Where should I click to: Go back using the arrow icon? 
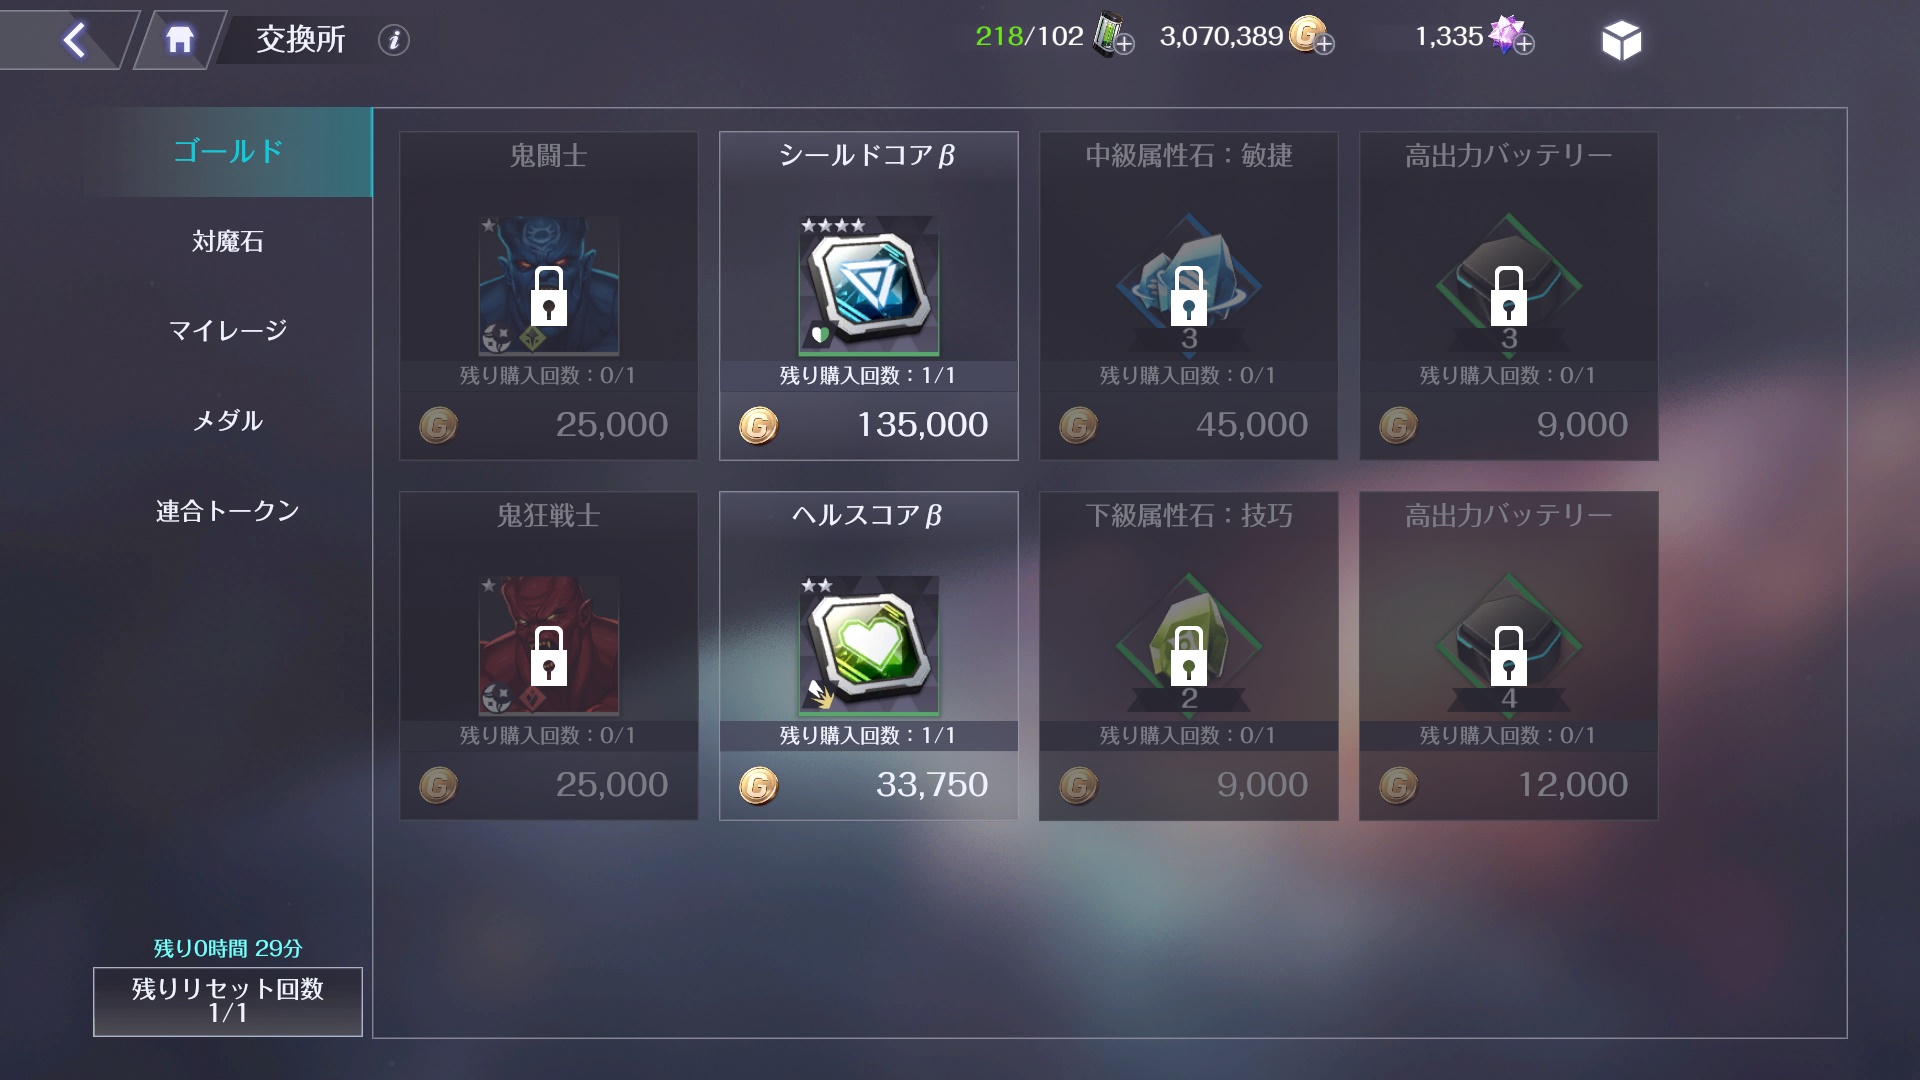pyautogui.click(x=74, y=40)
